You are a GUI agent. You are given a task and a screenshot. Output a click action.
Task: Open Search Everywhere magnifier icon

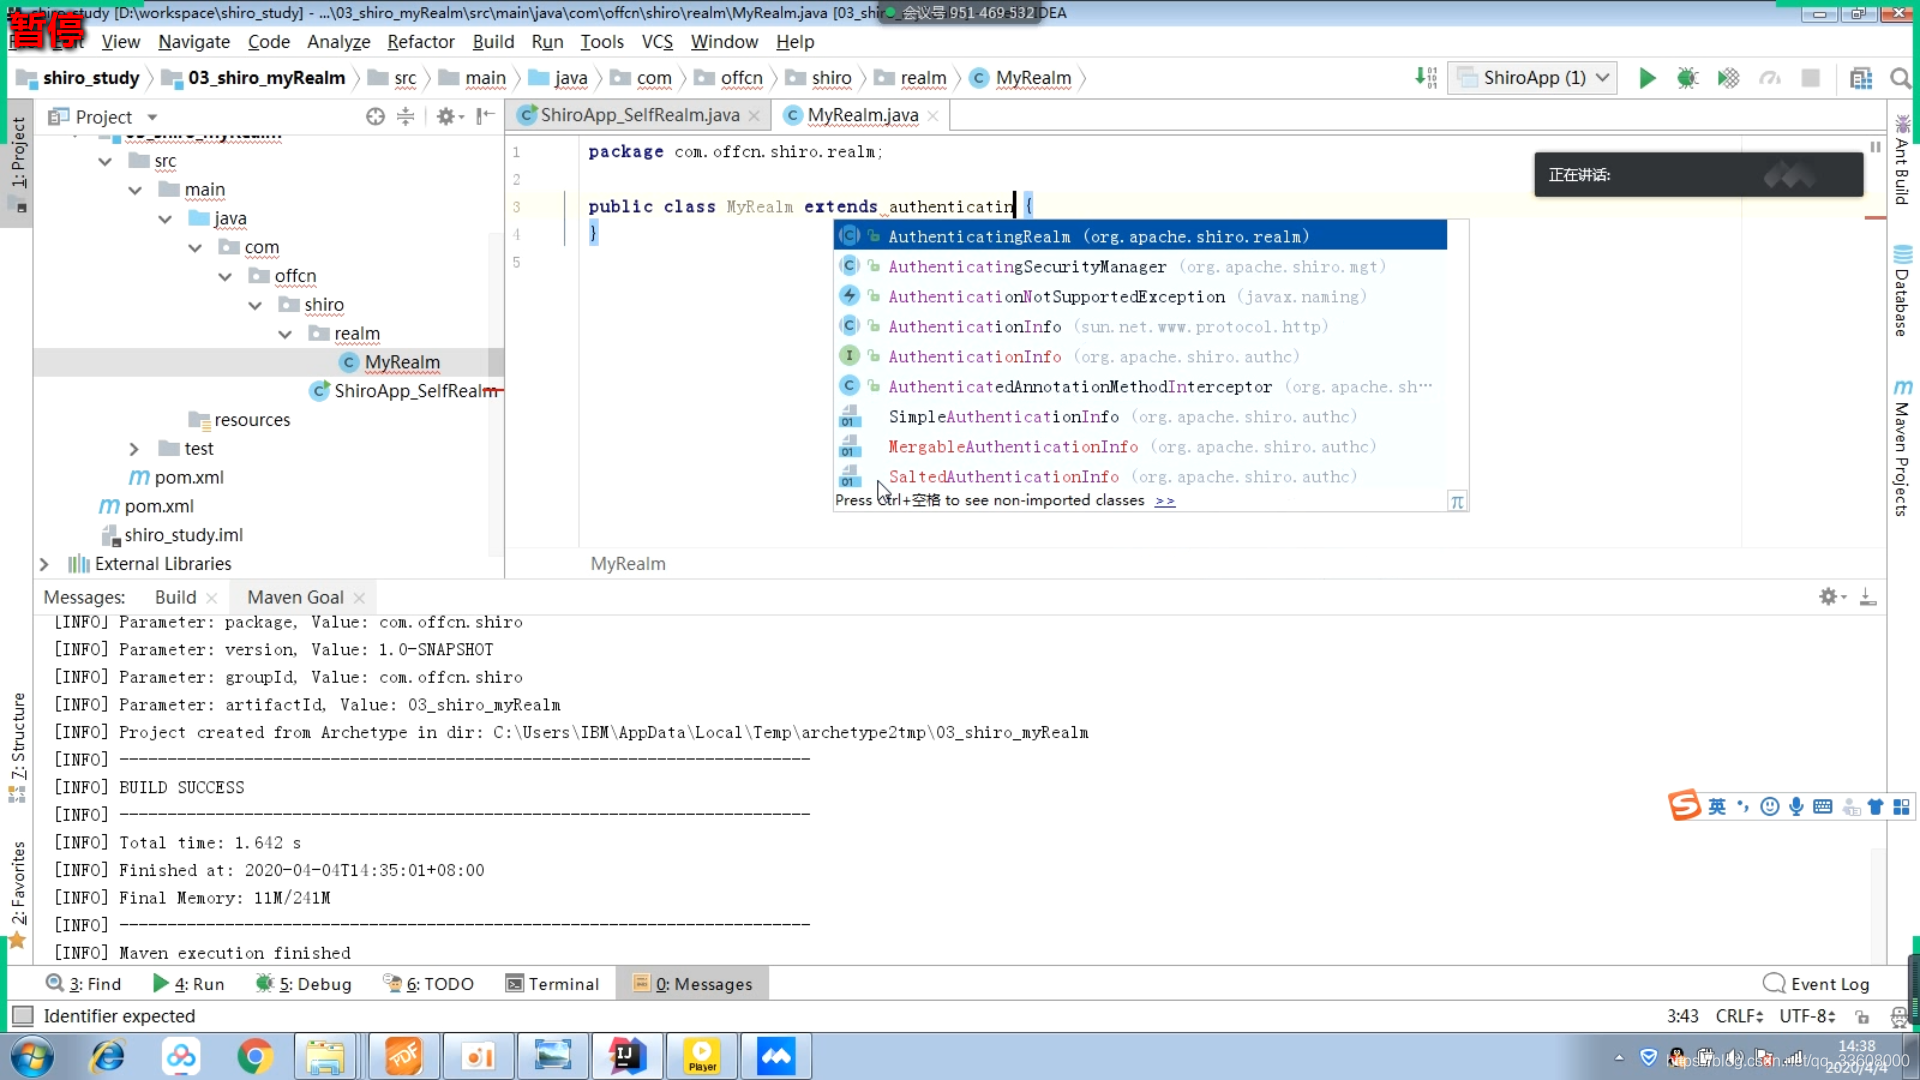1901,78
